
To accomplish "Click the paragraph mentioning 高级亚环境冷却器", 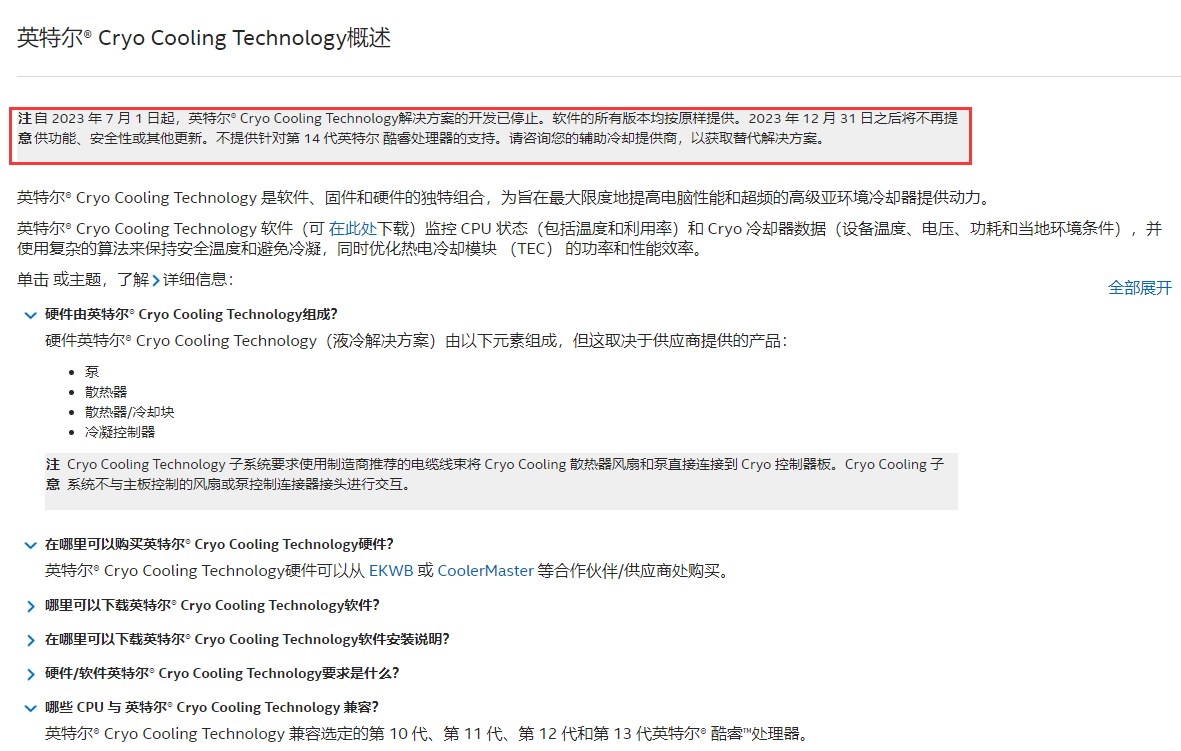I will 504,197.
